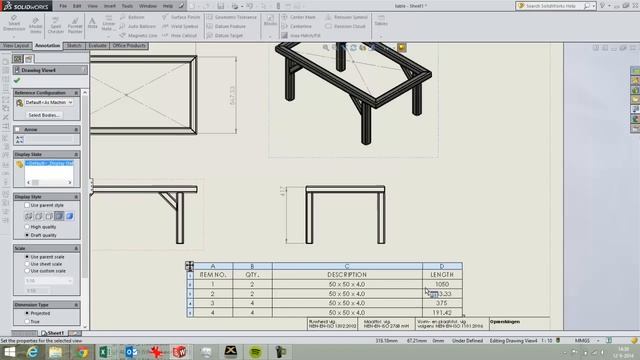Viewport: 640px width, 360px height.
Task: Collapse the Display State section
Action: [76, 154]
